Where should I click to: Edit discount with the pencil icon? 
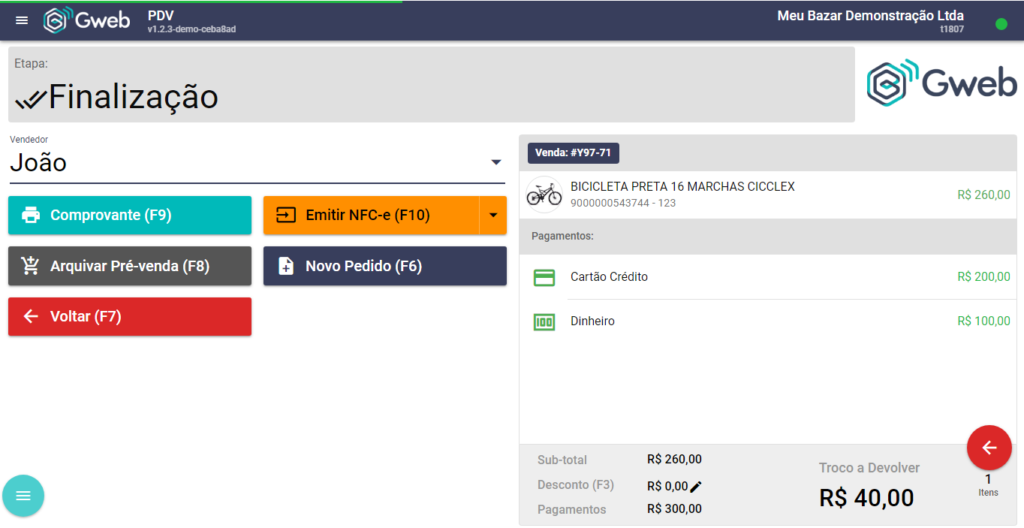pyautogui.click(x=696, y=486)
